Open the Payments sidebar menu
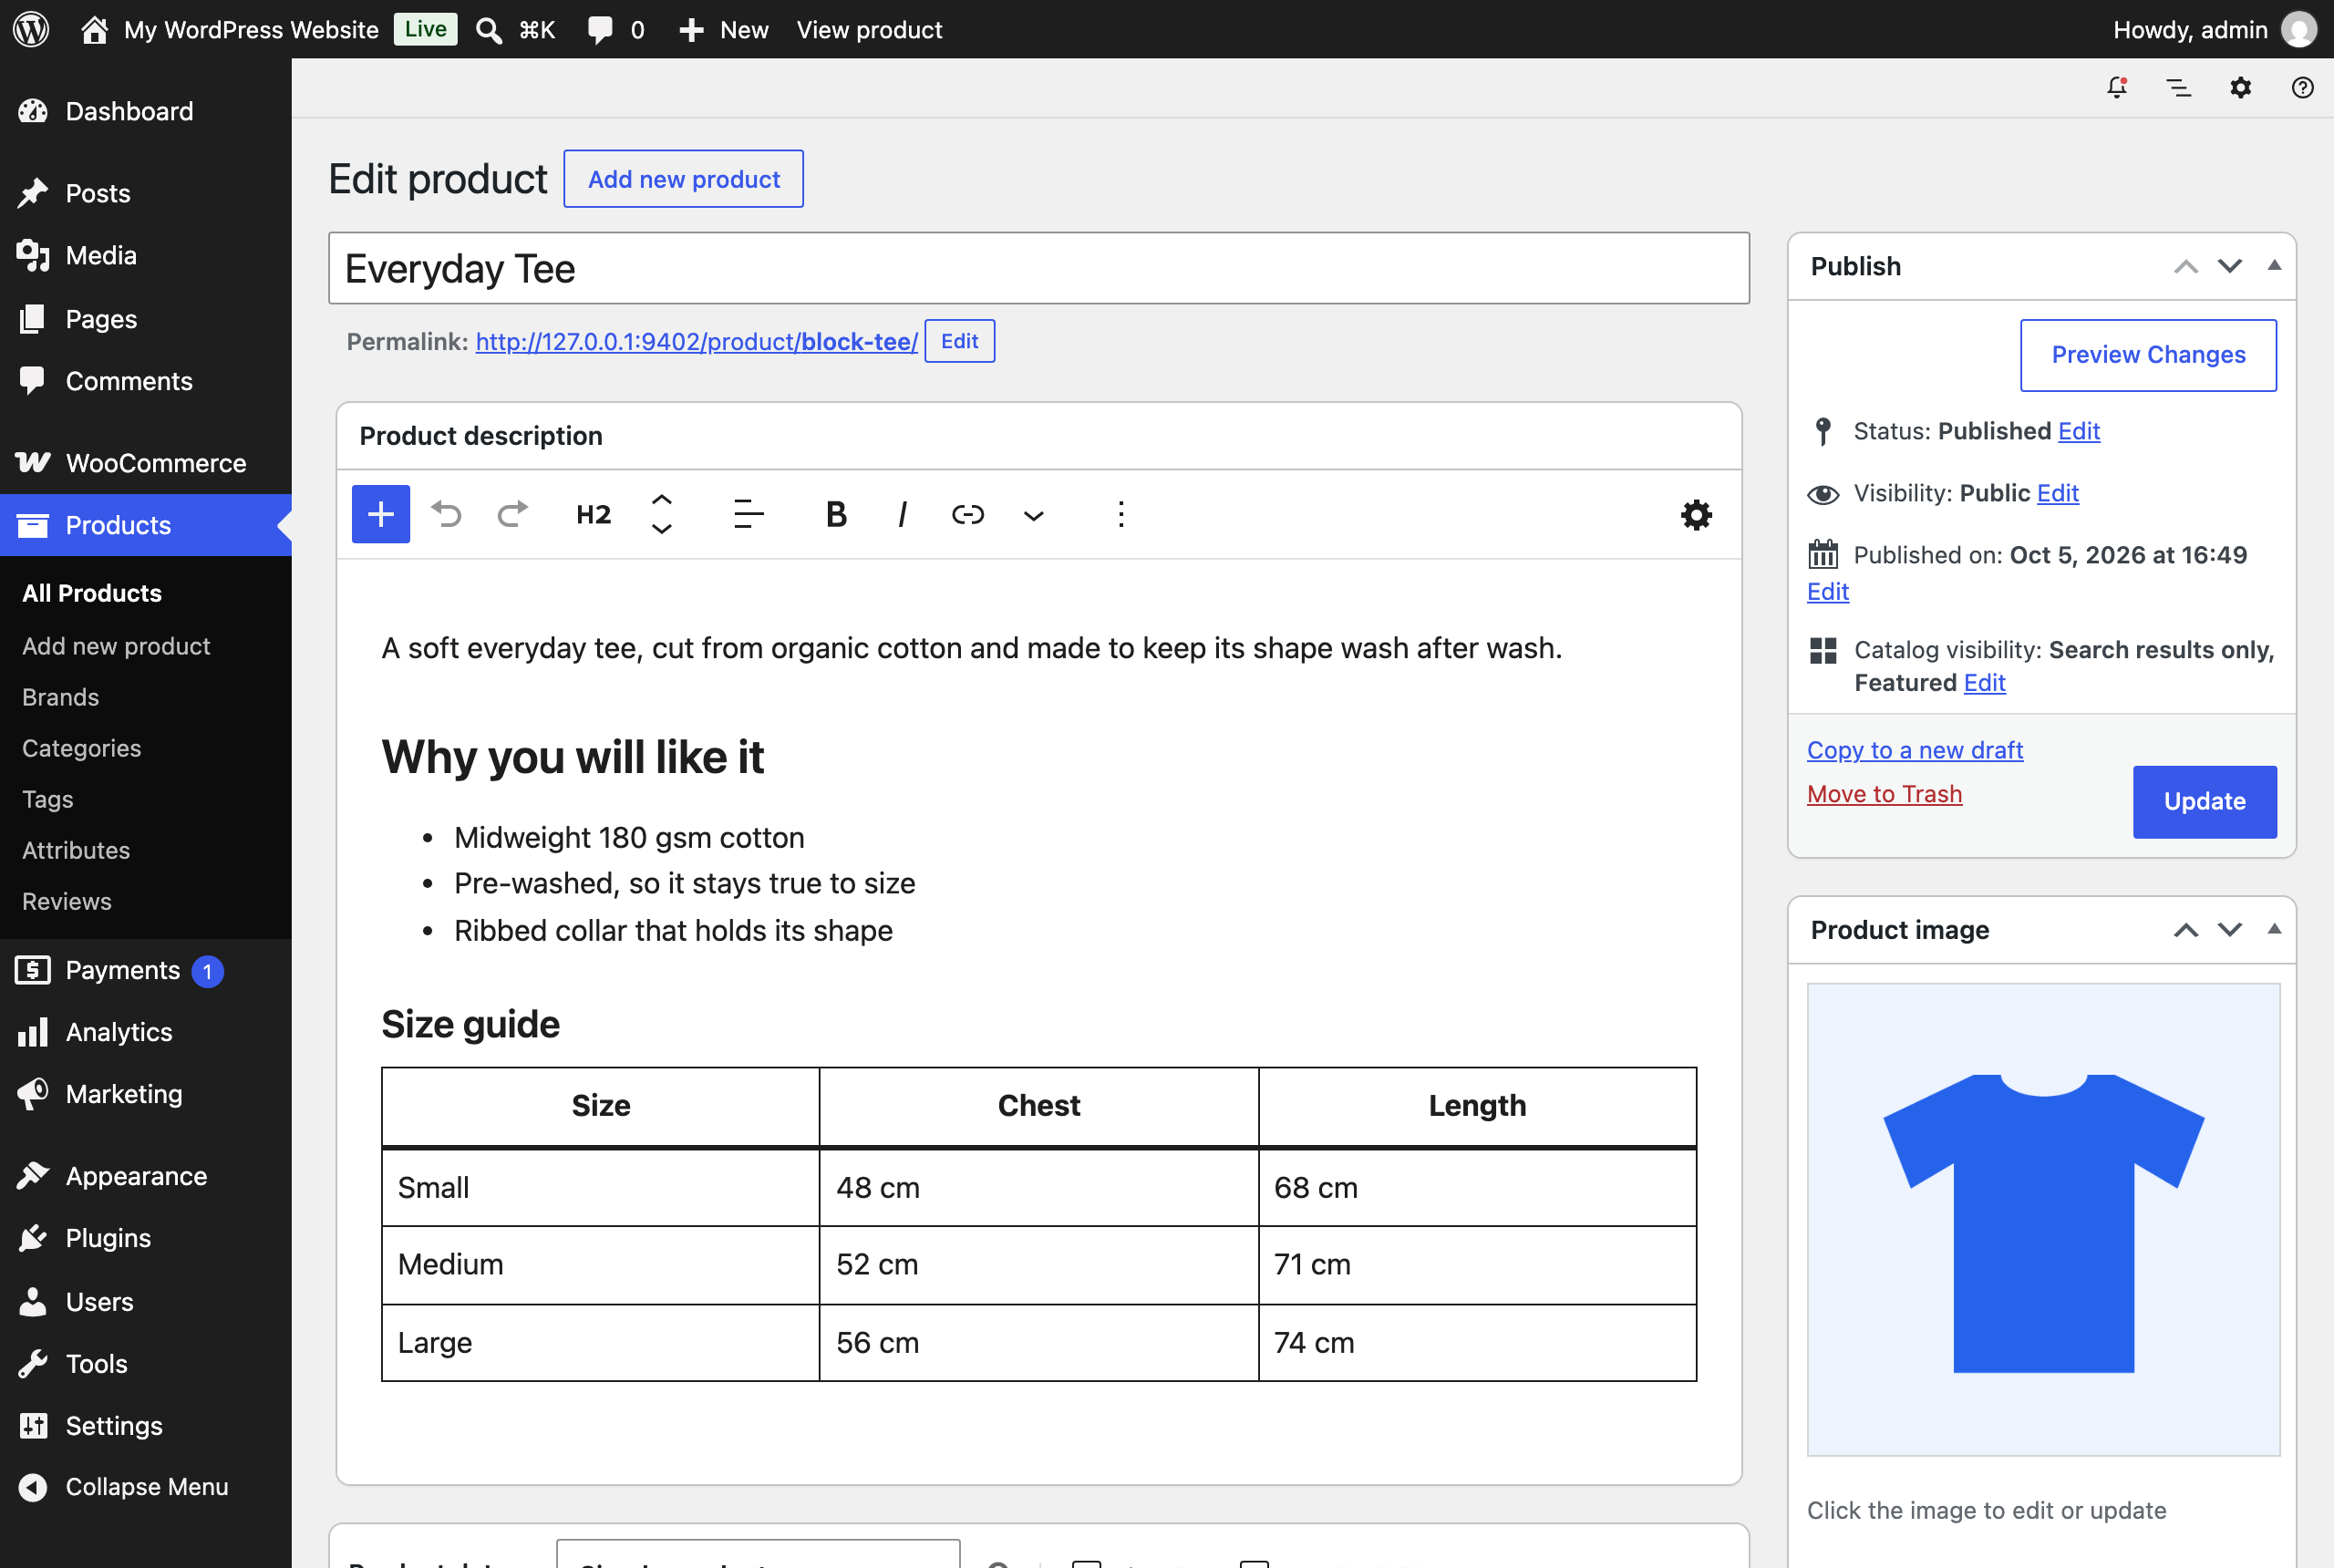 pos(146,970)
